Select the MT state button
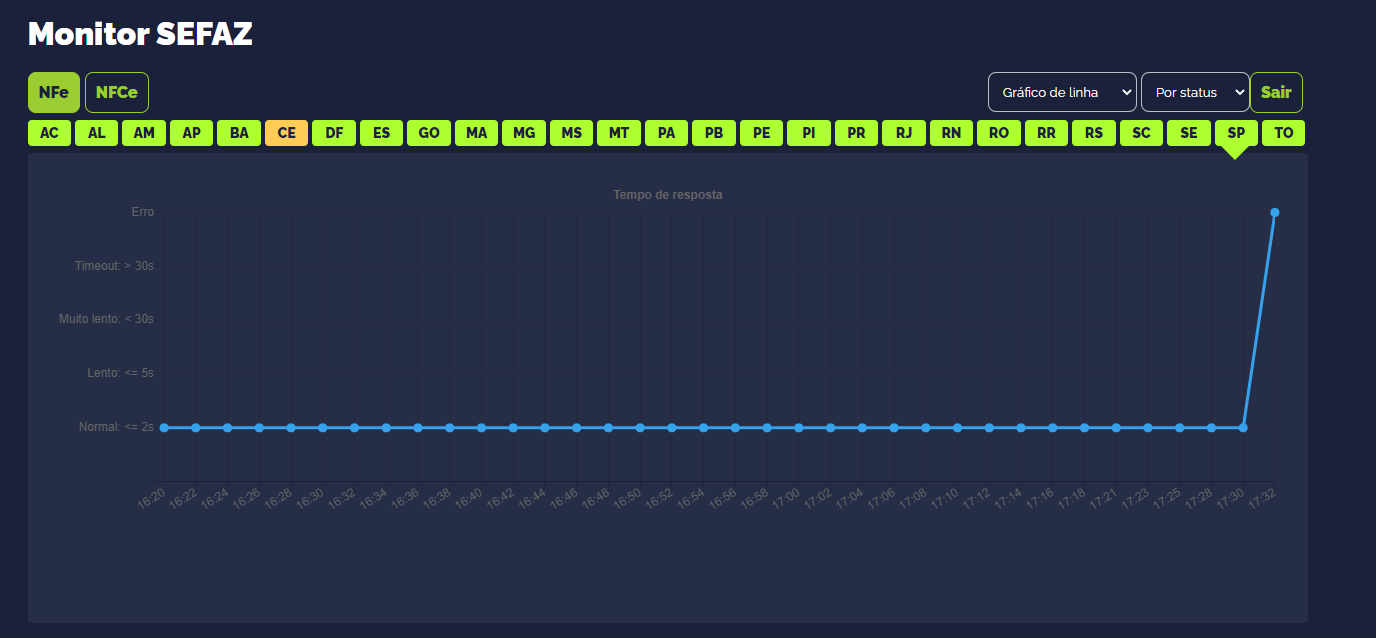 click(x=619, y=133)
